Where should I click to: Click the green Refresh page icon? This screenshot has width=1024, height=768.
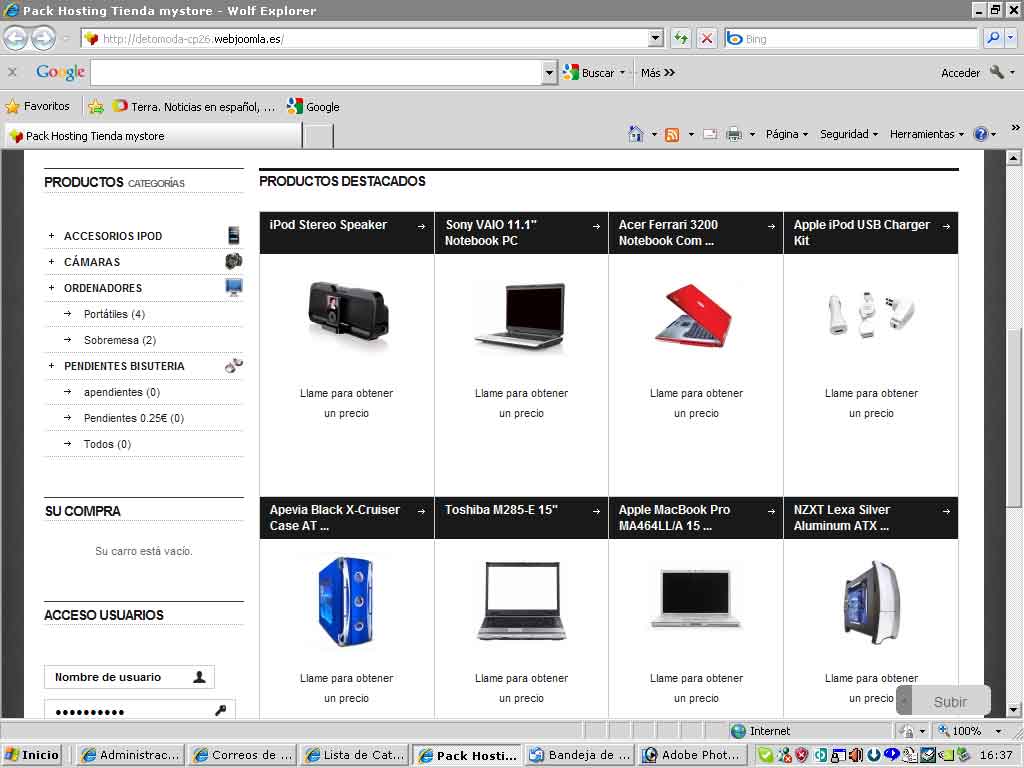681,39
